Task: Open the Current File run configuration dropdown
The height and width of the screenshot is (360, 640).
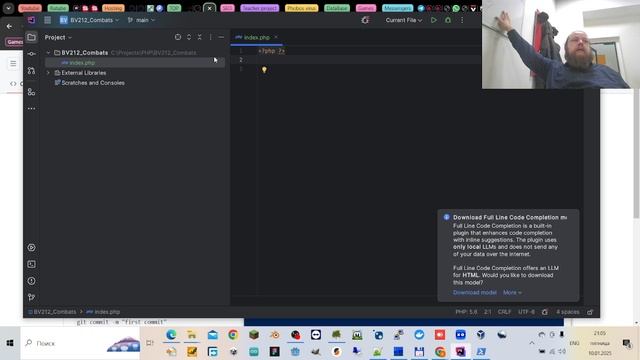Action: (x=404, y=20)
